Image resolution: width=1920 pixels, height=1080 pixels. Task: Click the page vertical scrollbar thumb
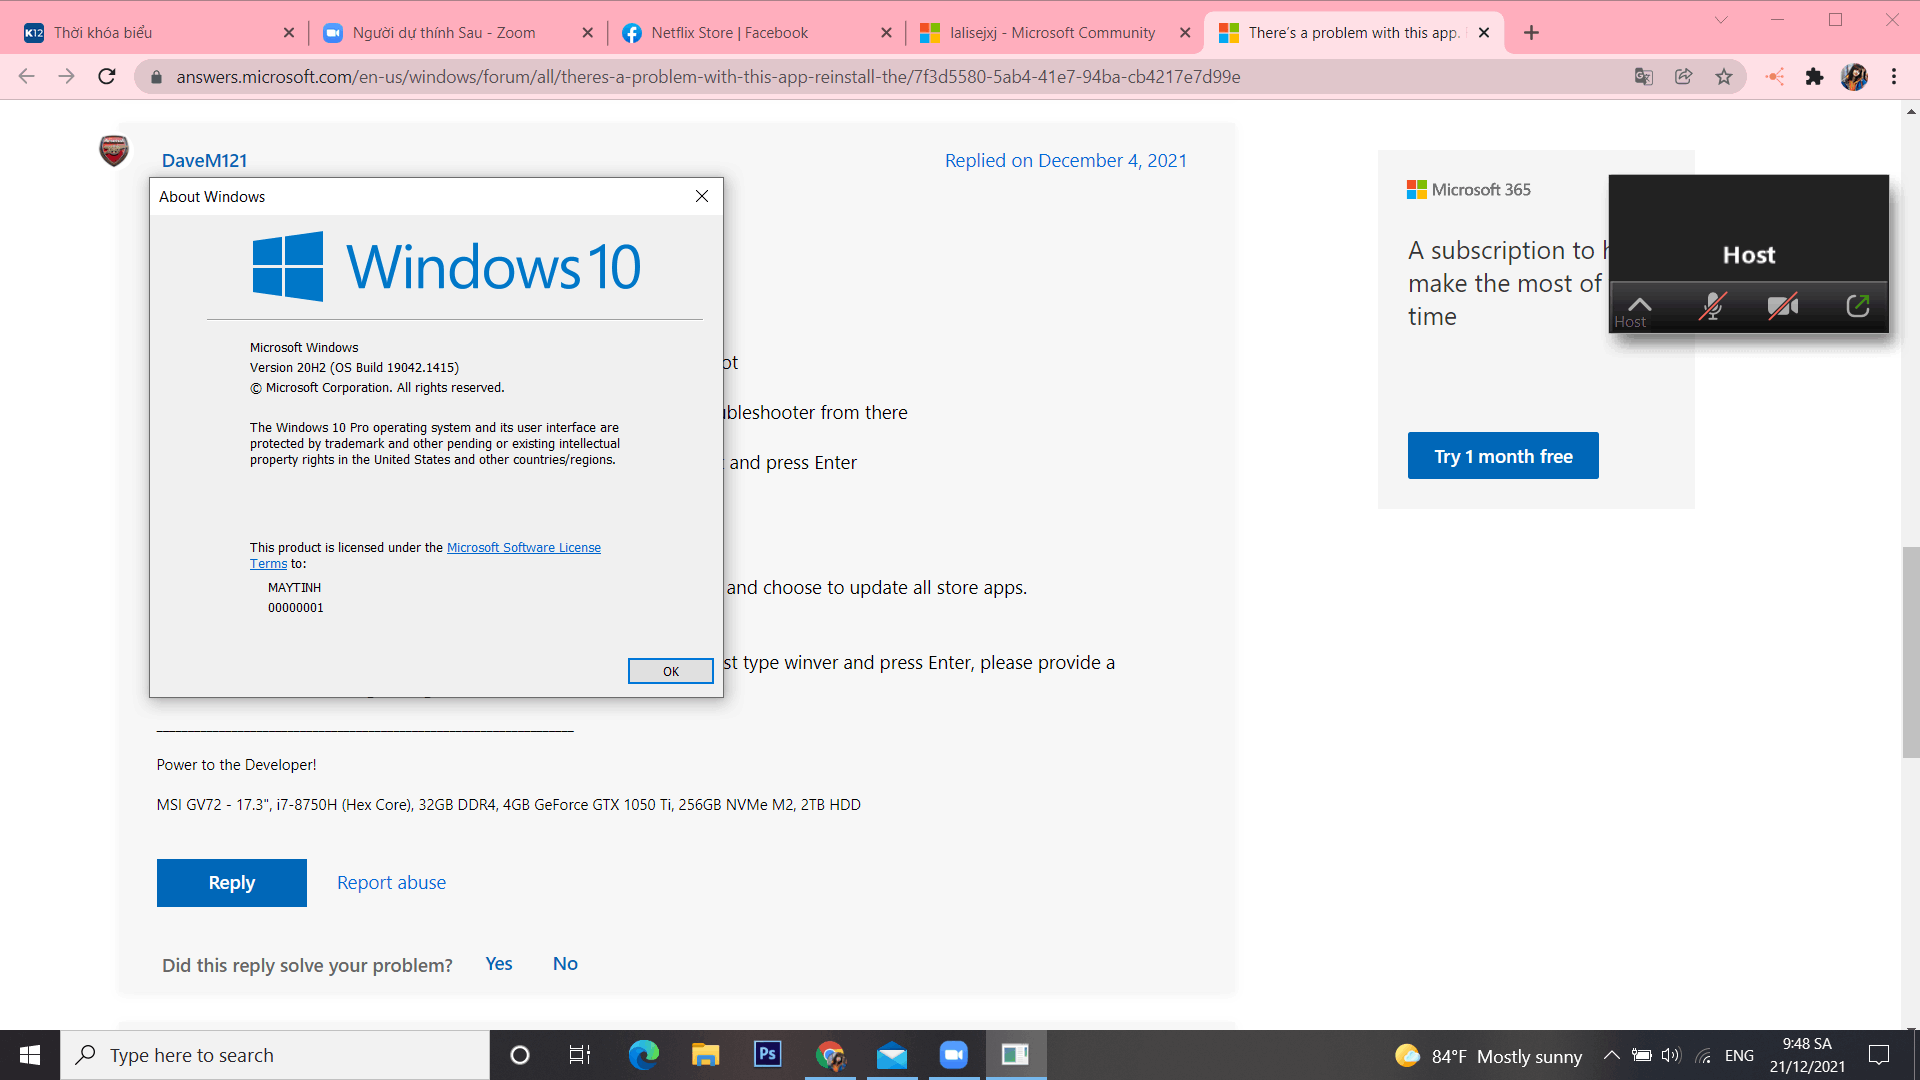tap(1910, 652)
